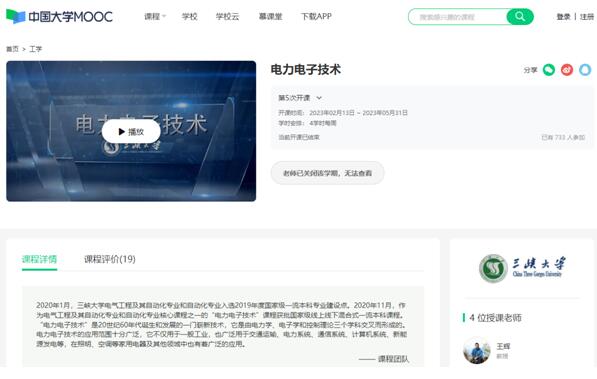The width and height of the screenshot is (597, 379).
Task: Open the 慕课堂 menu item
Action: tap(270, 16)
